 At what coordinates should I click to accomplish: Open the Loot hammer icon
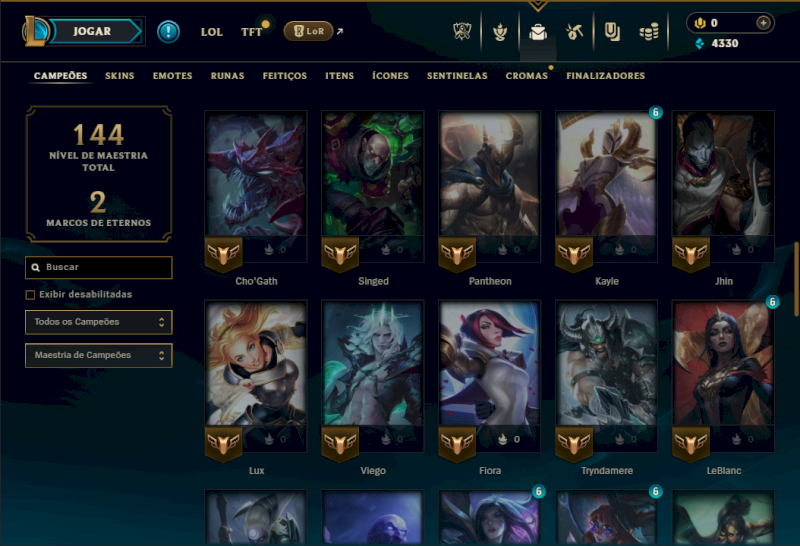(574, 32)
